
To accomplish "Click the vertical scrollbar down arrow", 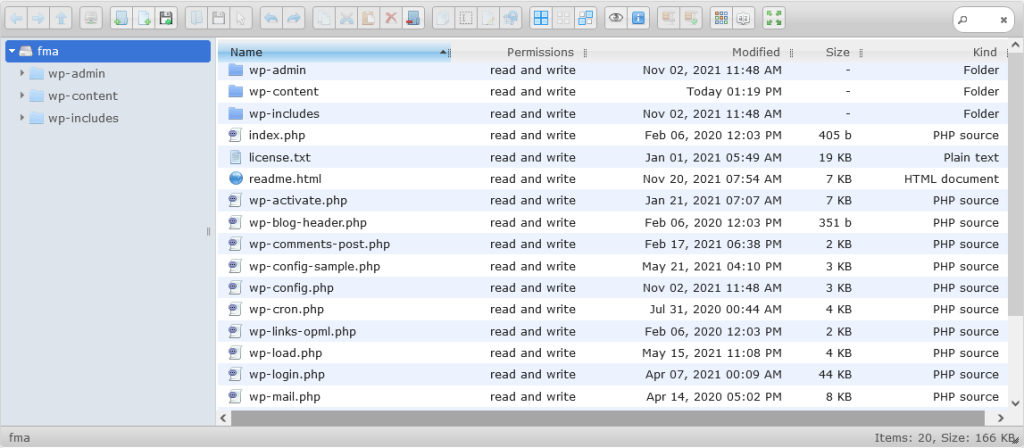I will point(1016,403).
